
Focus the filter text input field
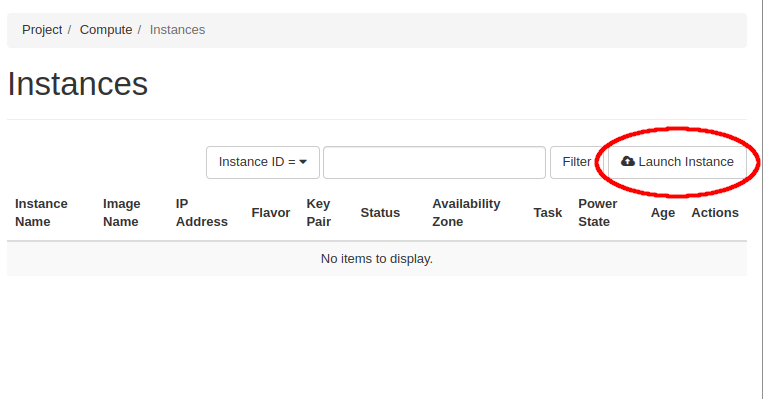(x=434, y=162)
